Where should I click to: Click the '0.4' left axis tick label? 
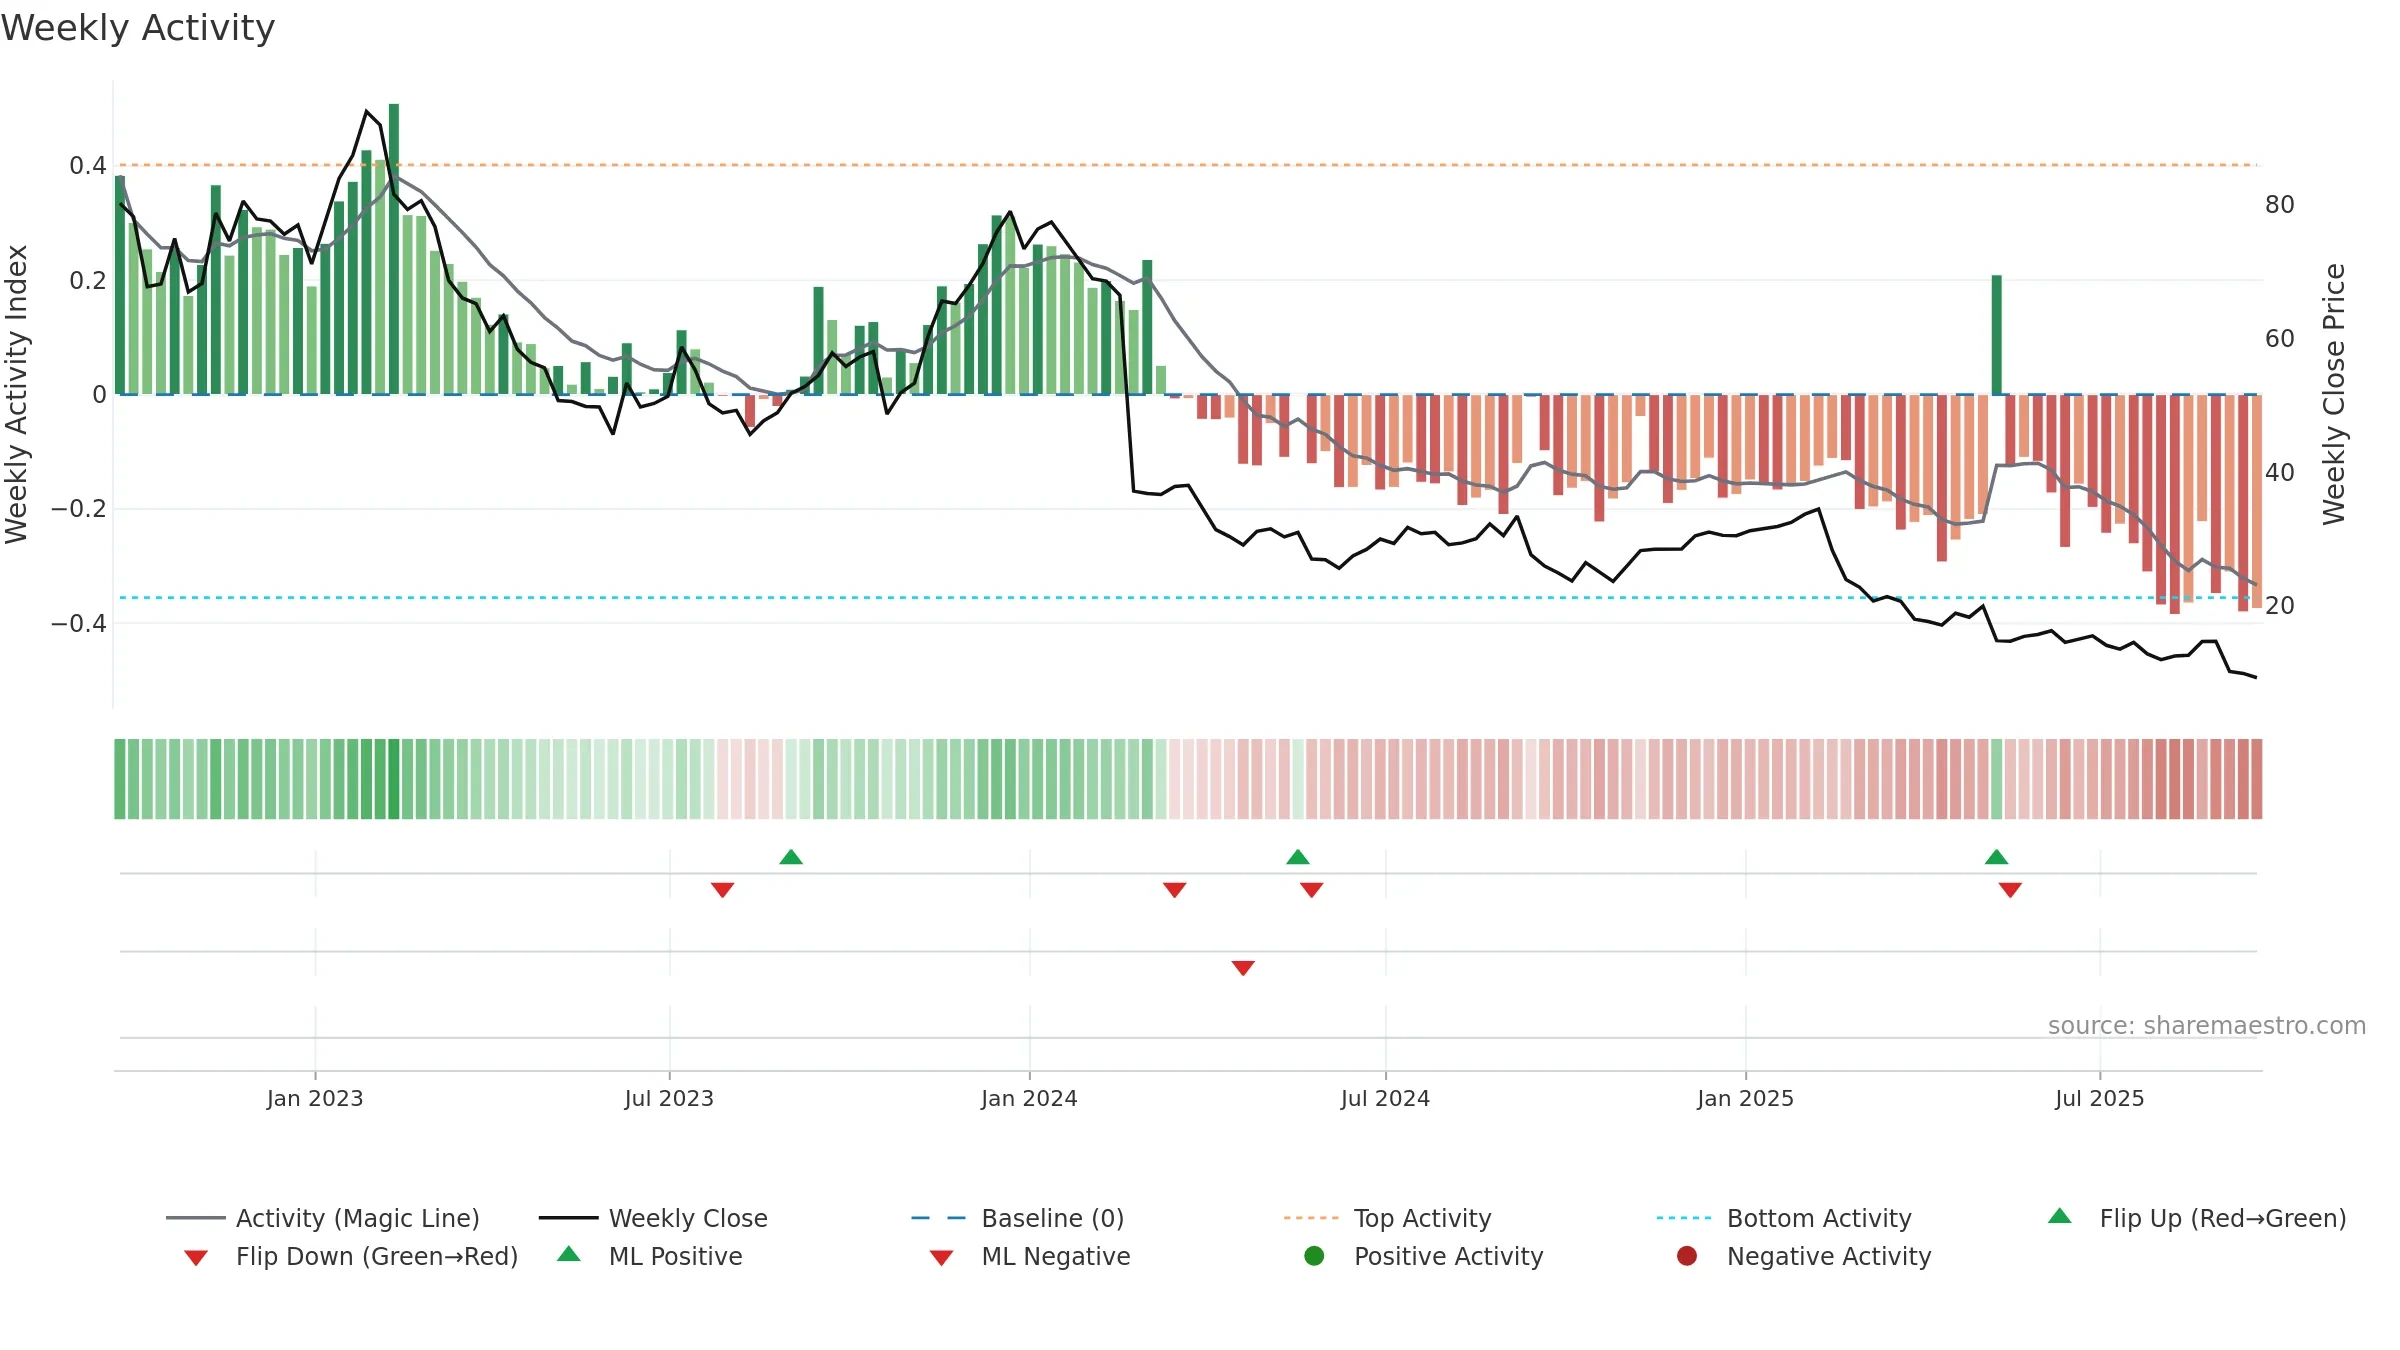coord(88,166)
